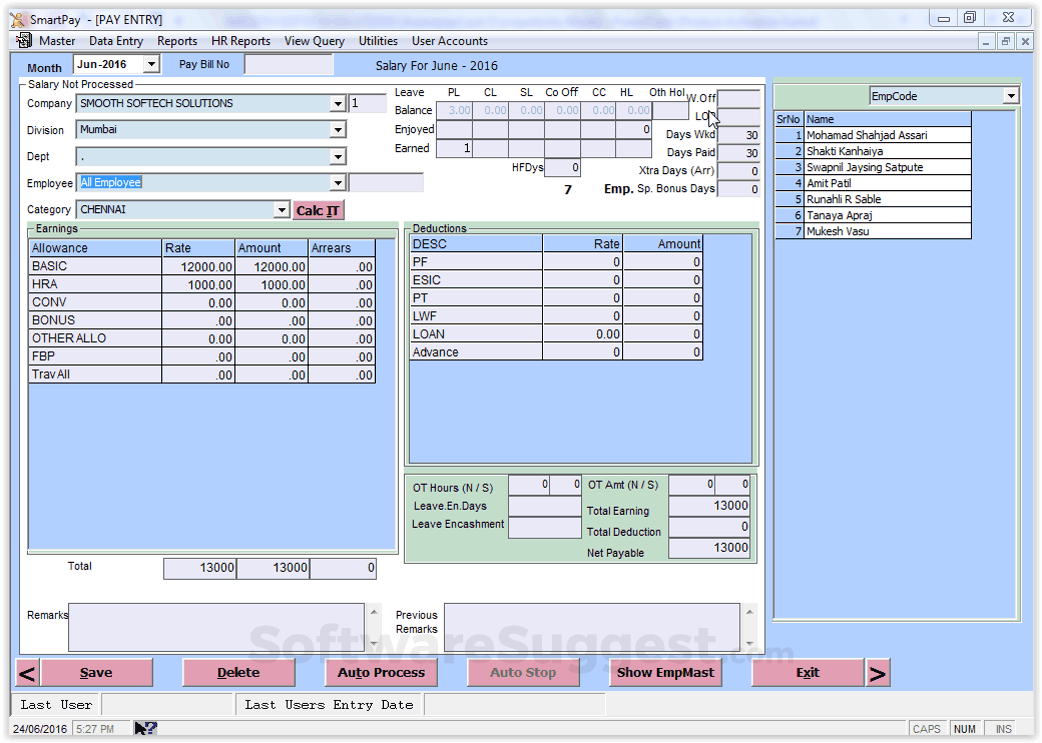
Task: Go to previous record with left arrow
Action: pos(27,673)
